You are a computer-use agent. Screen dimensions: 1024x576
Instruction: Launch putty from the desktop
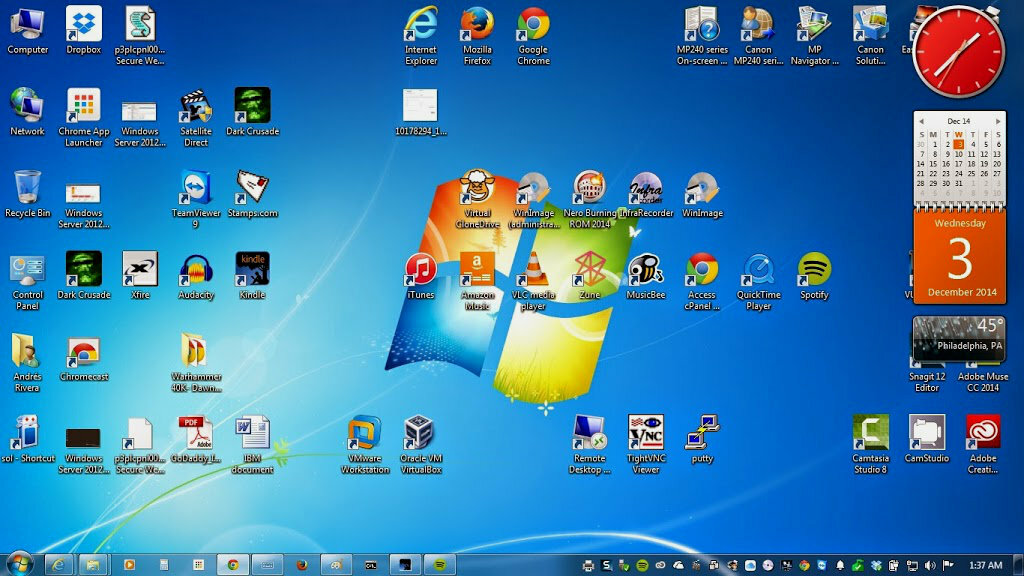pos(702,439)
